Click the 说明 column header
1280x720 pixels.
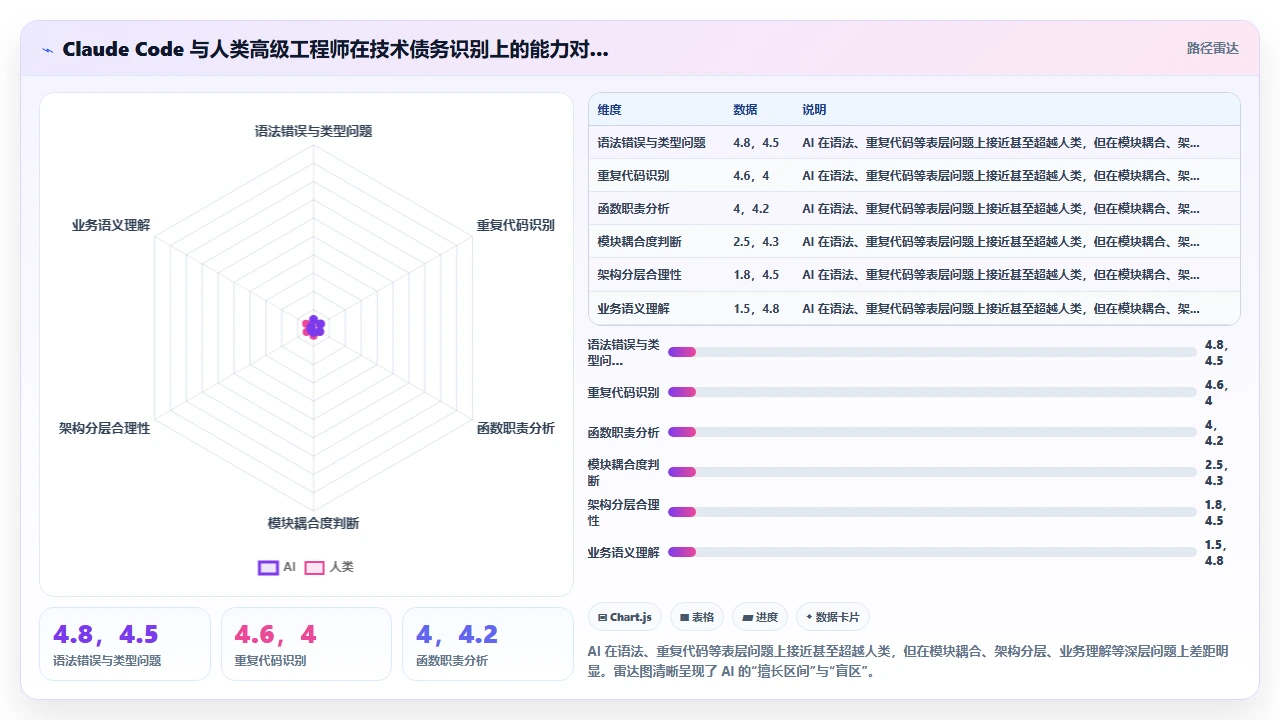(x=814, y=110)
